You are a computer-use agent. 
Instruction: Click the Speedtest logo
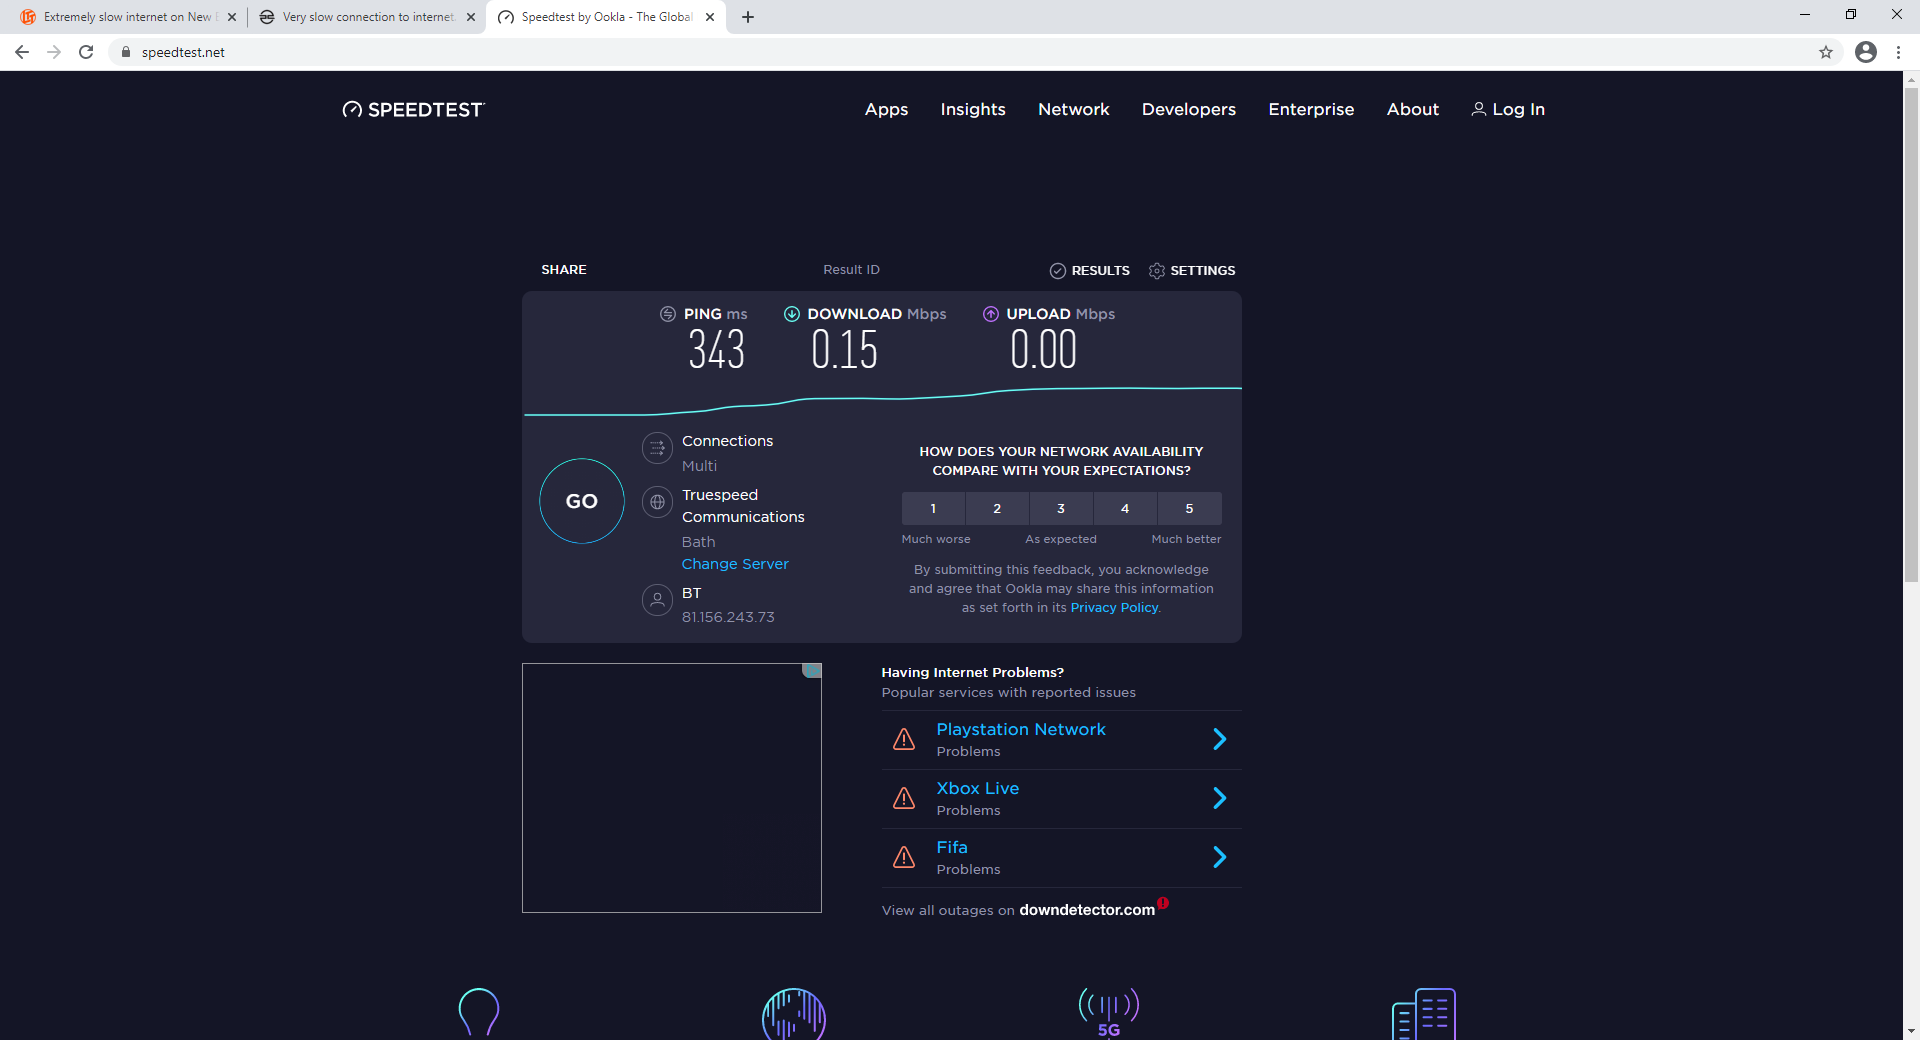click(413, 110)
